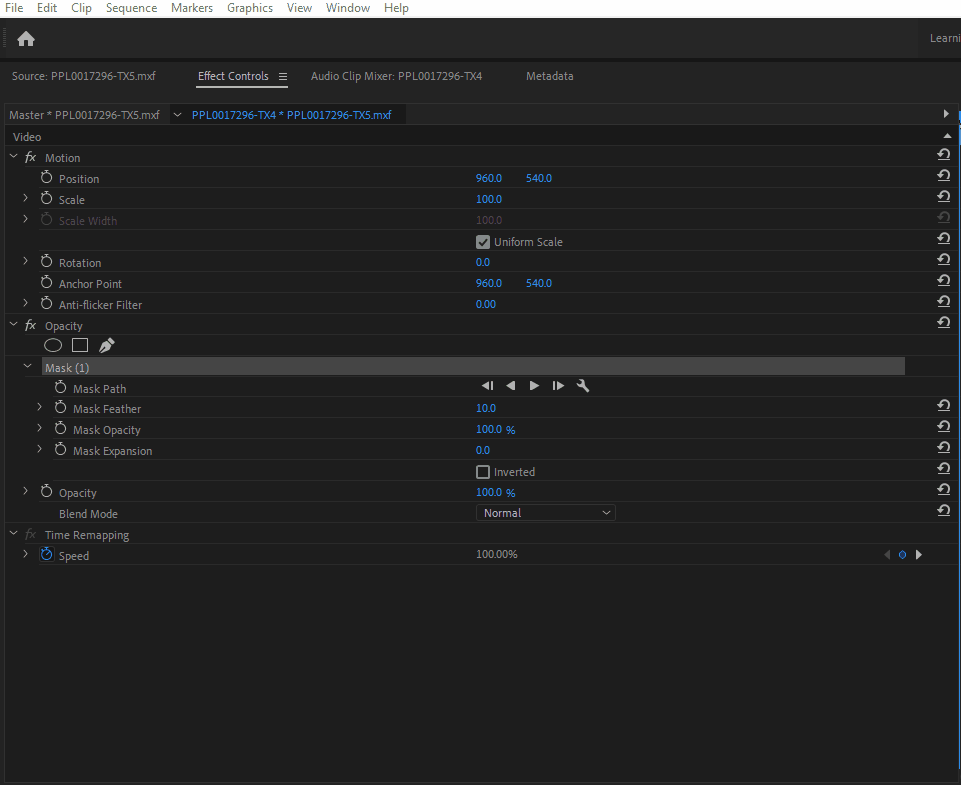
Task: Open the Sequence menu
Action: 131,8
